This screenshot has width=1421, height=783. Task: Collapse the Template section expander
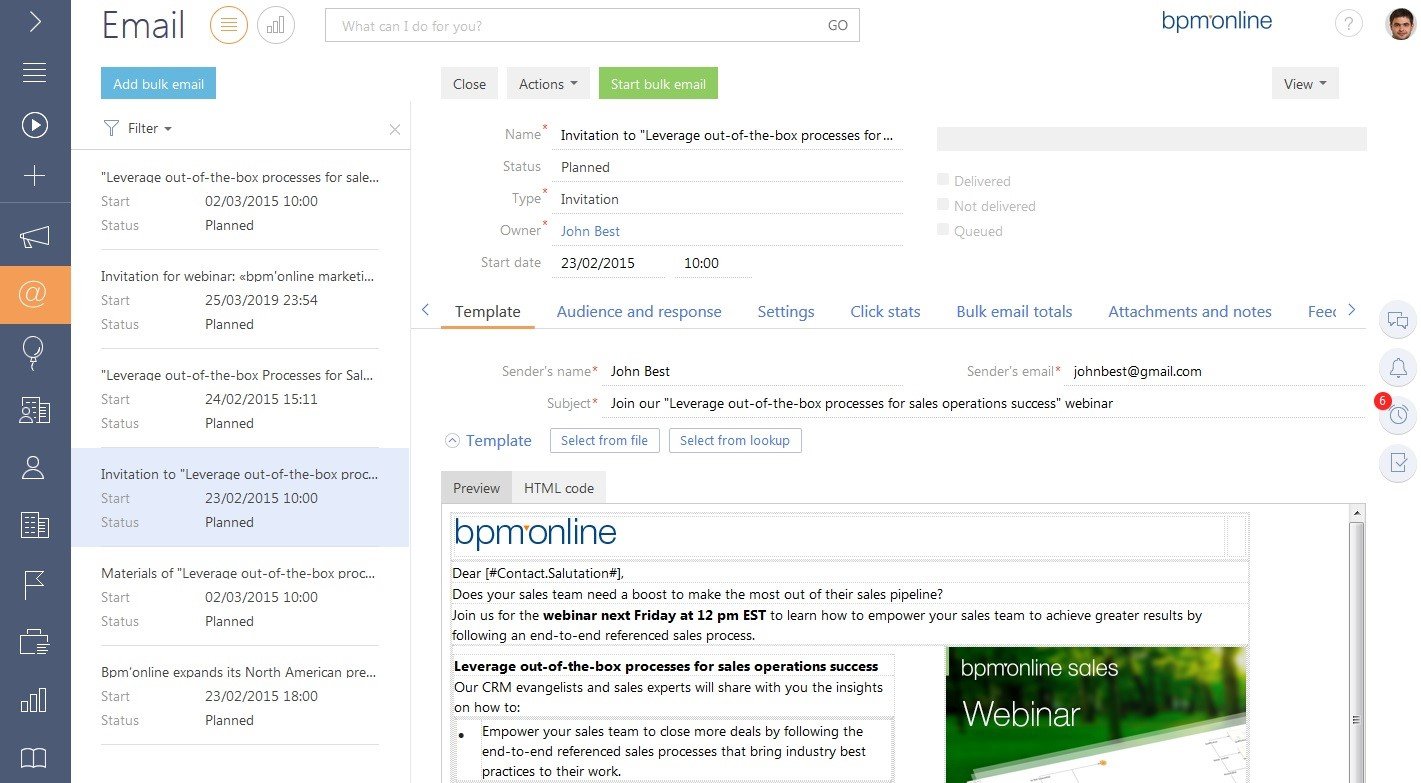452,440
